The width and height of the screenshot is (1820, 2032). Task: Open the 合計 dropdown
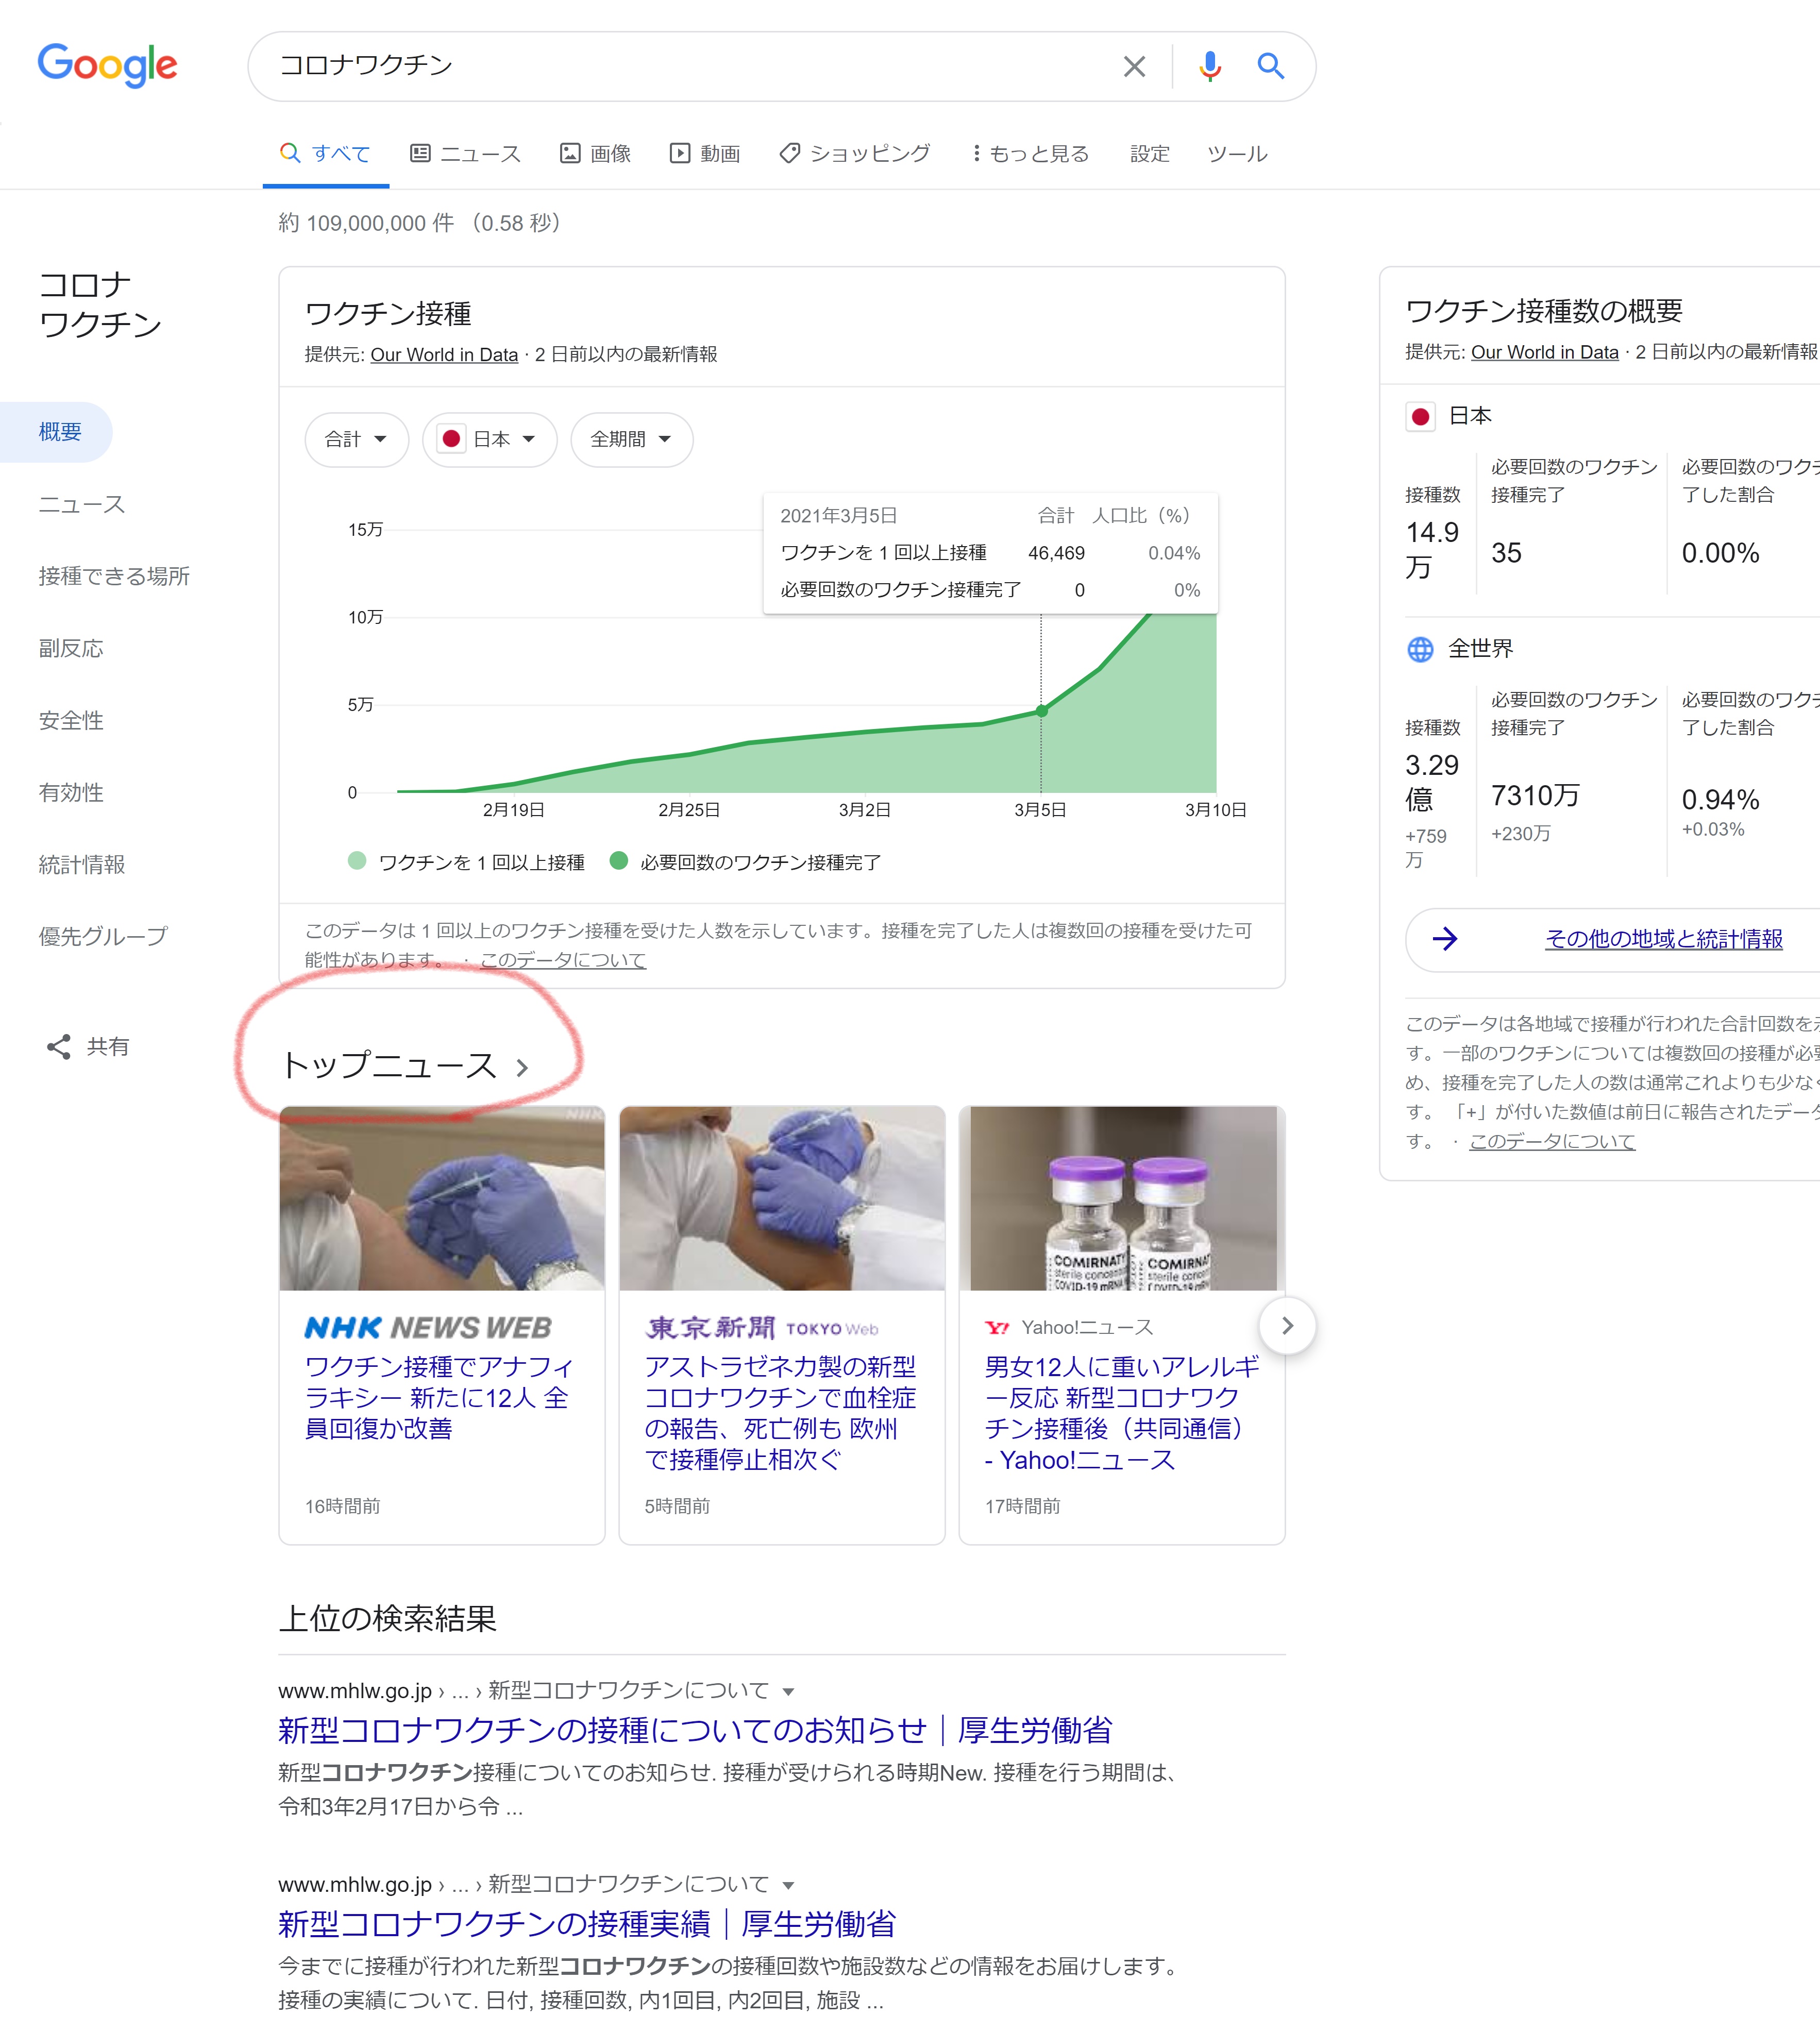pyautogui.click(x=356, y=440)
